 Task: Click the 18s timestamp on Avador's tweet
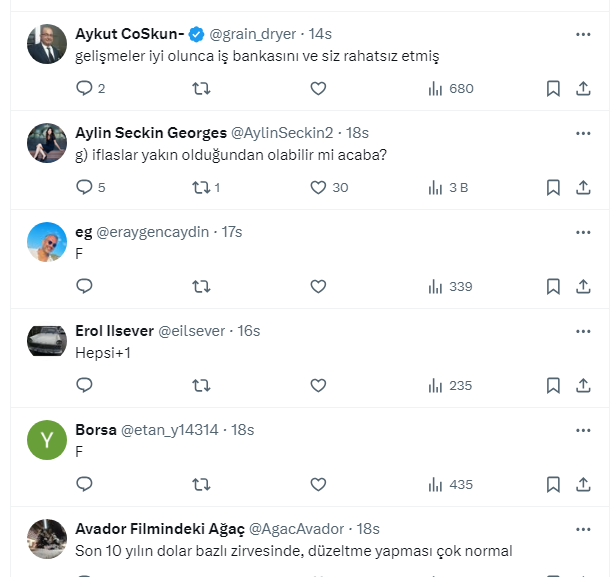tap(368, 529)
